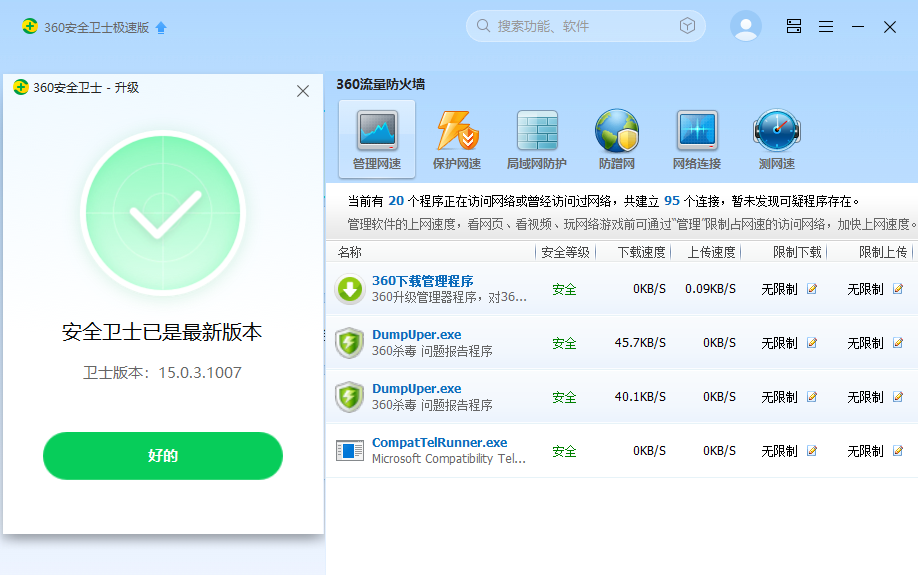Open the 360下载管理程序 link

(423, 281)
